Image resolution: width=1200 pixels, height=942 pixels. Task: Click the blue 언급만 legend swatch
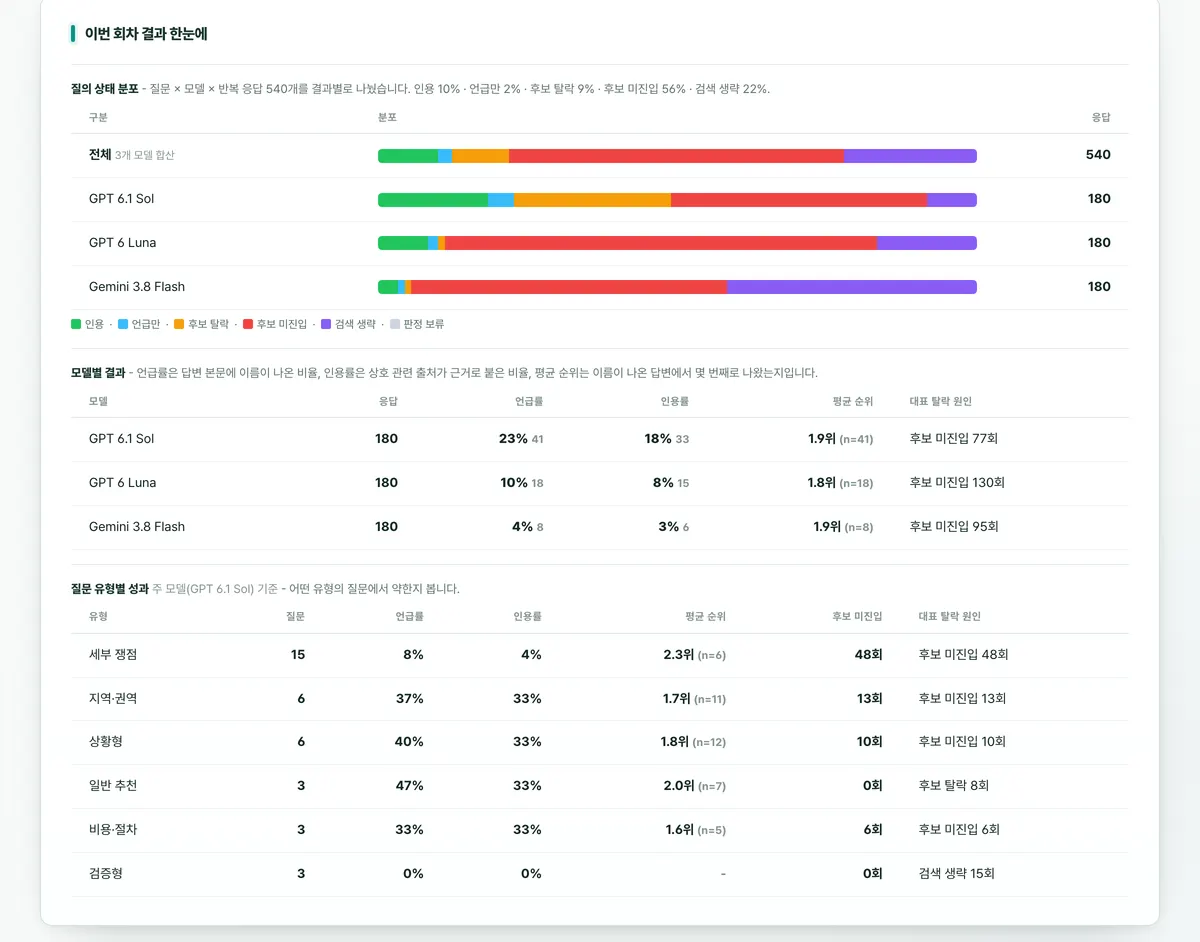point(123,324)
